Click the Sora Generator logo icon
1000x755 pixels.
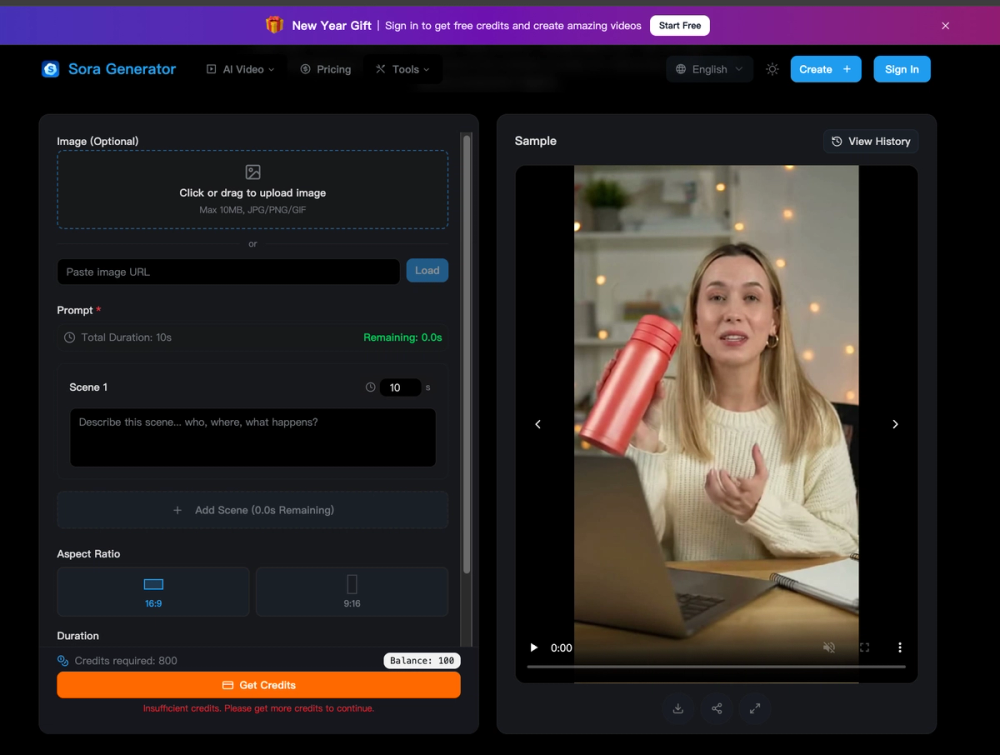[50, 69]
